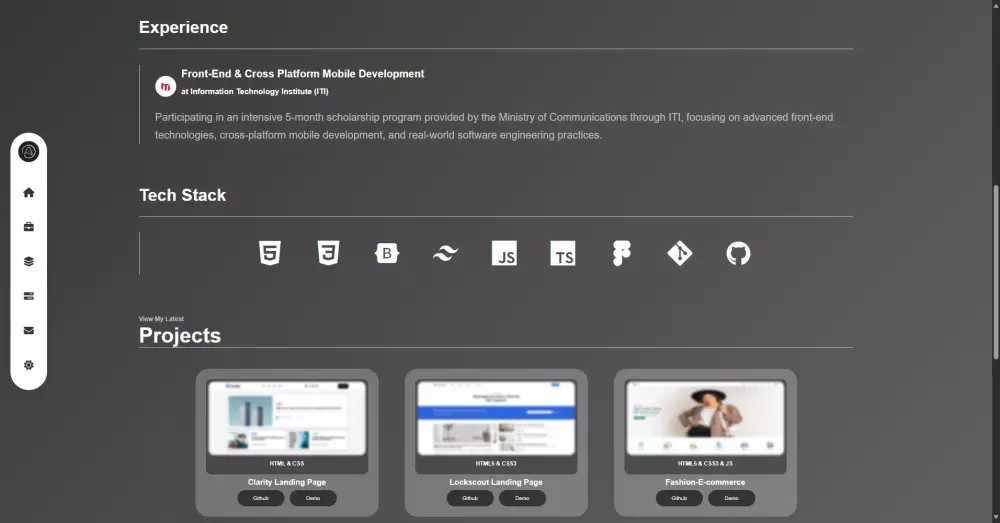Image resolution: width=1000 pixels, height=523 pixels.
Task: Open Github link for Fashion-E-commerce
Action: click(679, 498)
